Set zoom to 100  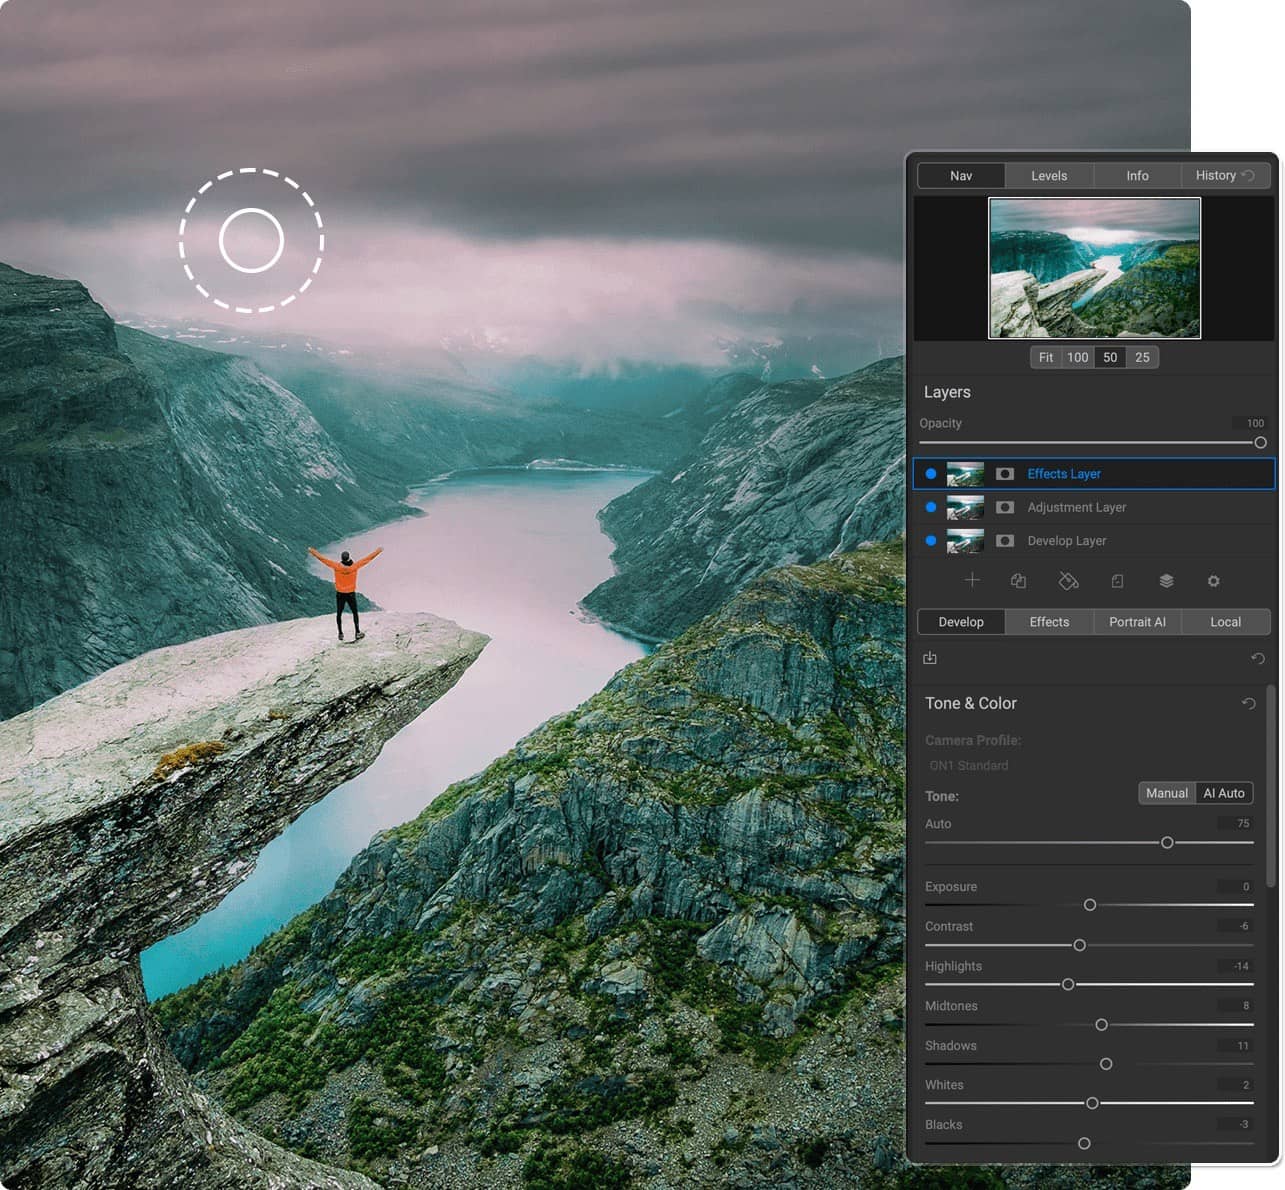[1077, 357]
